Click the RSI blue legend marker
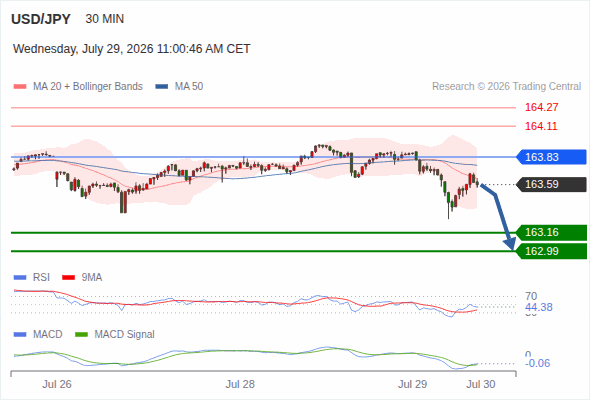The width and height of the screenshot is (590, 400). [x=20, y=278]
